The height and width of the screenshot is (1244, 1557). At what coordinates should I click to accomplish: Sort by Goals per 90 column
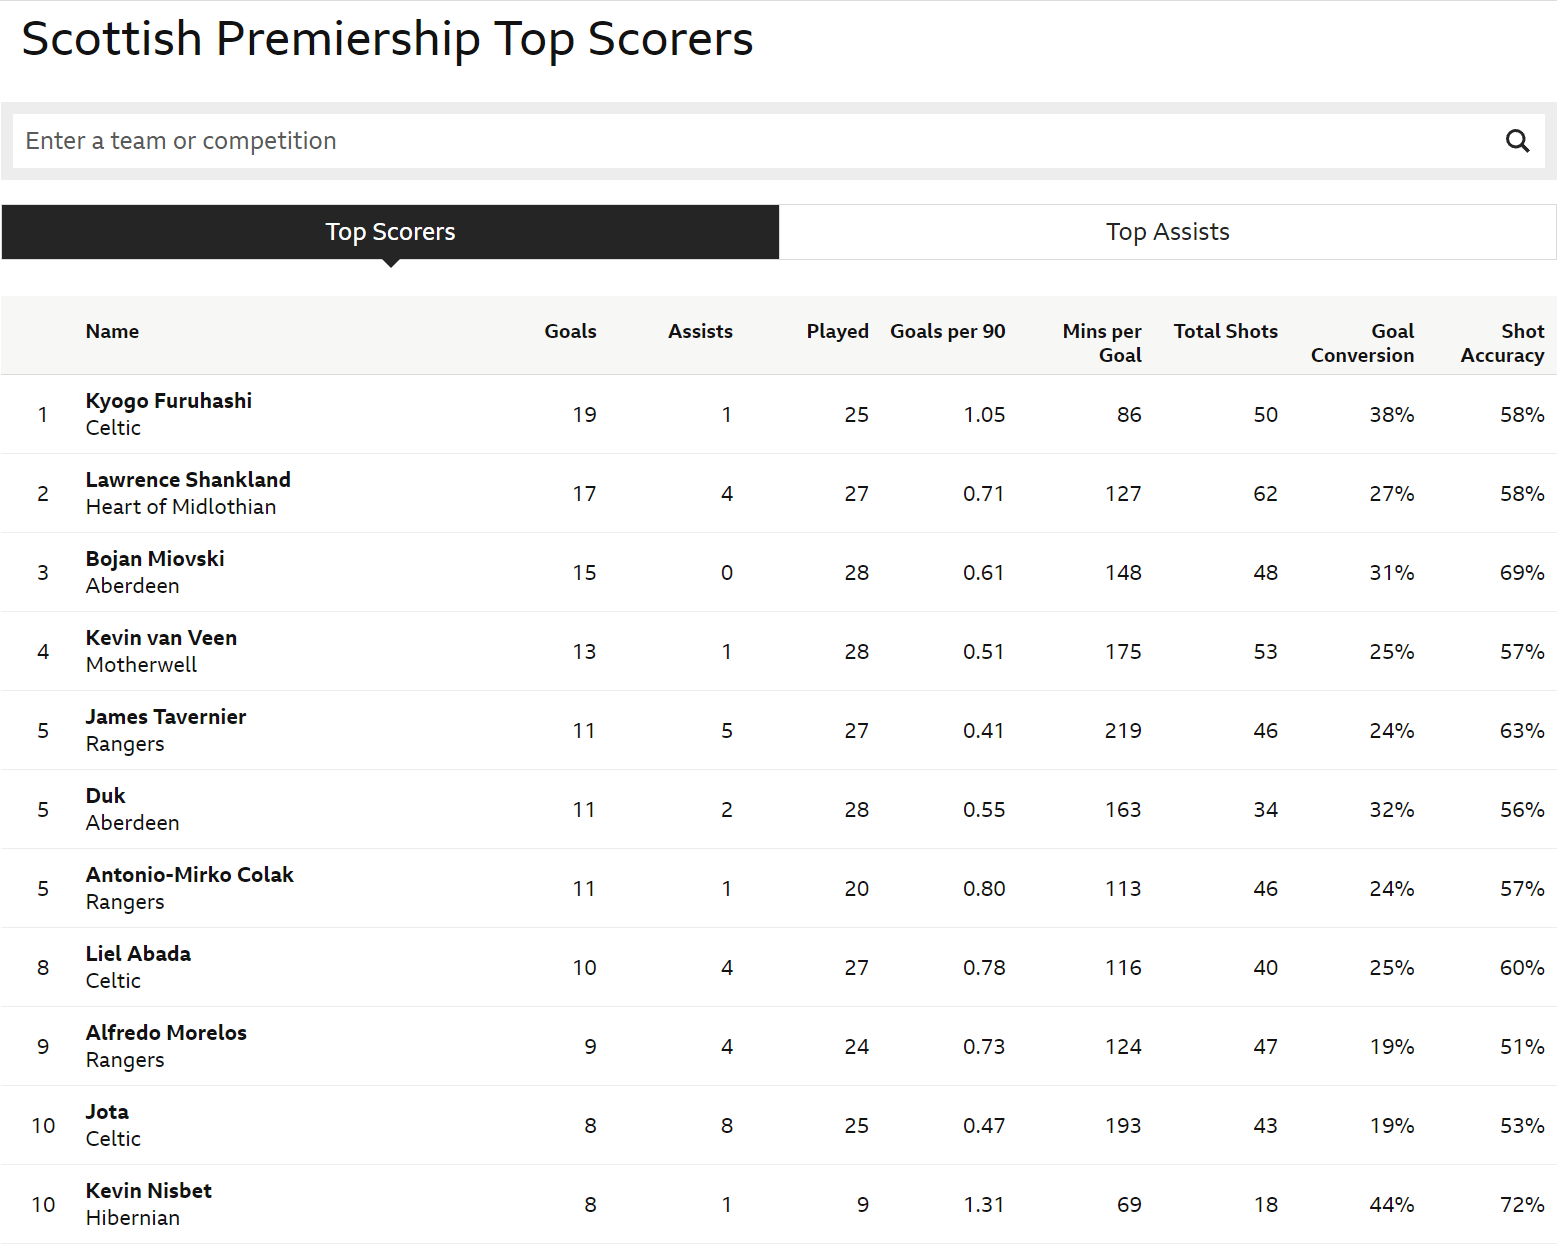click(947, 331)
